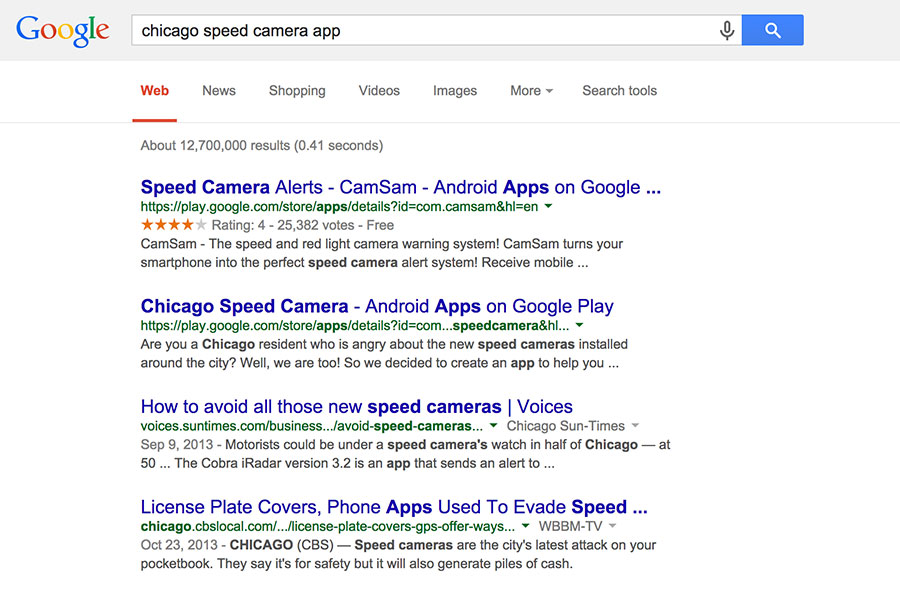Open the Images tab
The height and width of the screenshot is (593, 900).
[455, 91]
